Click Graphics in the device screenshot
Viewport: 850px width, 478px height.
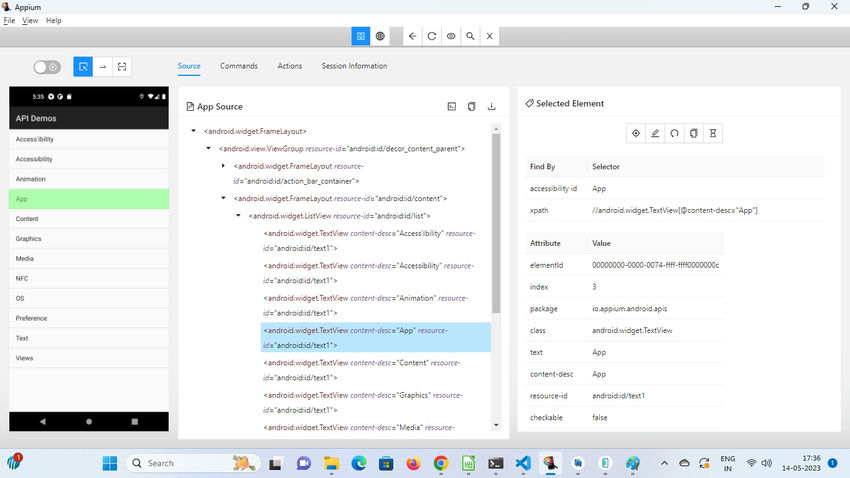(89, 238)
